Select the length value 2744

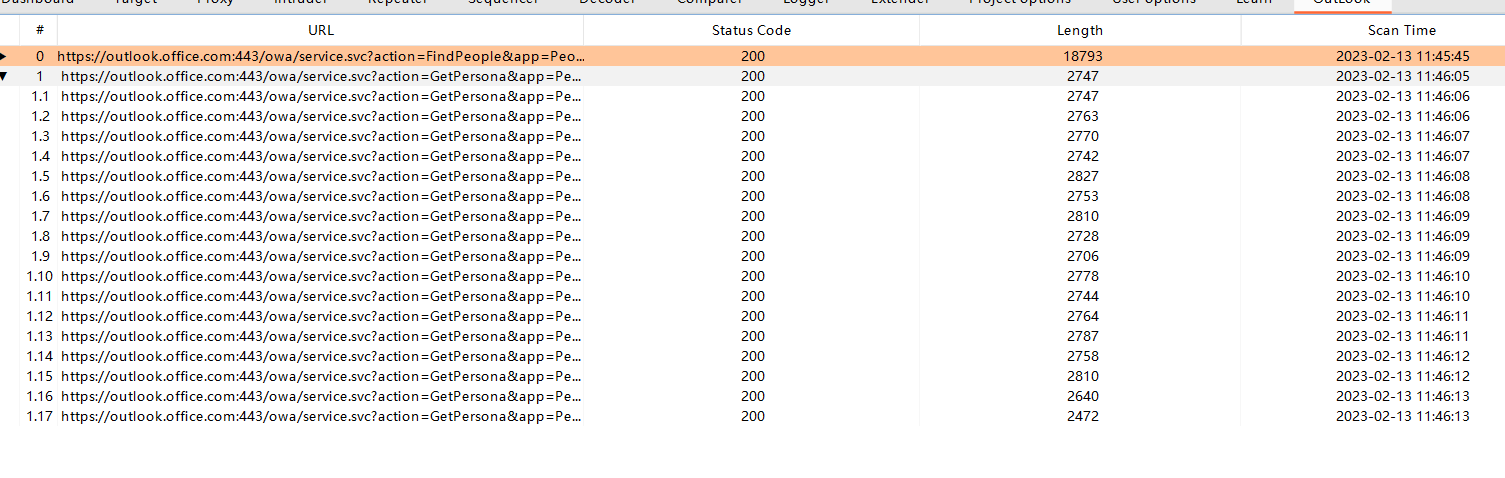point(1082,296)
